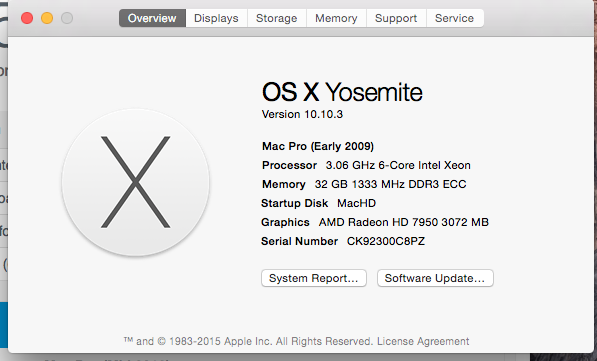Click the Processor label
The width and height of the screenshot is (597, 361).
point(289,165)
